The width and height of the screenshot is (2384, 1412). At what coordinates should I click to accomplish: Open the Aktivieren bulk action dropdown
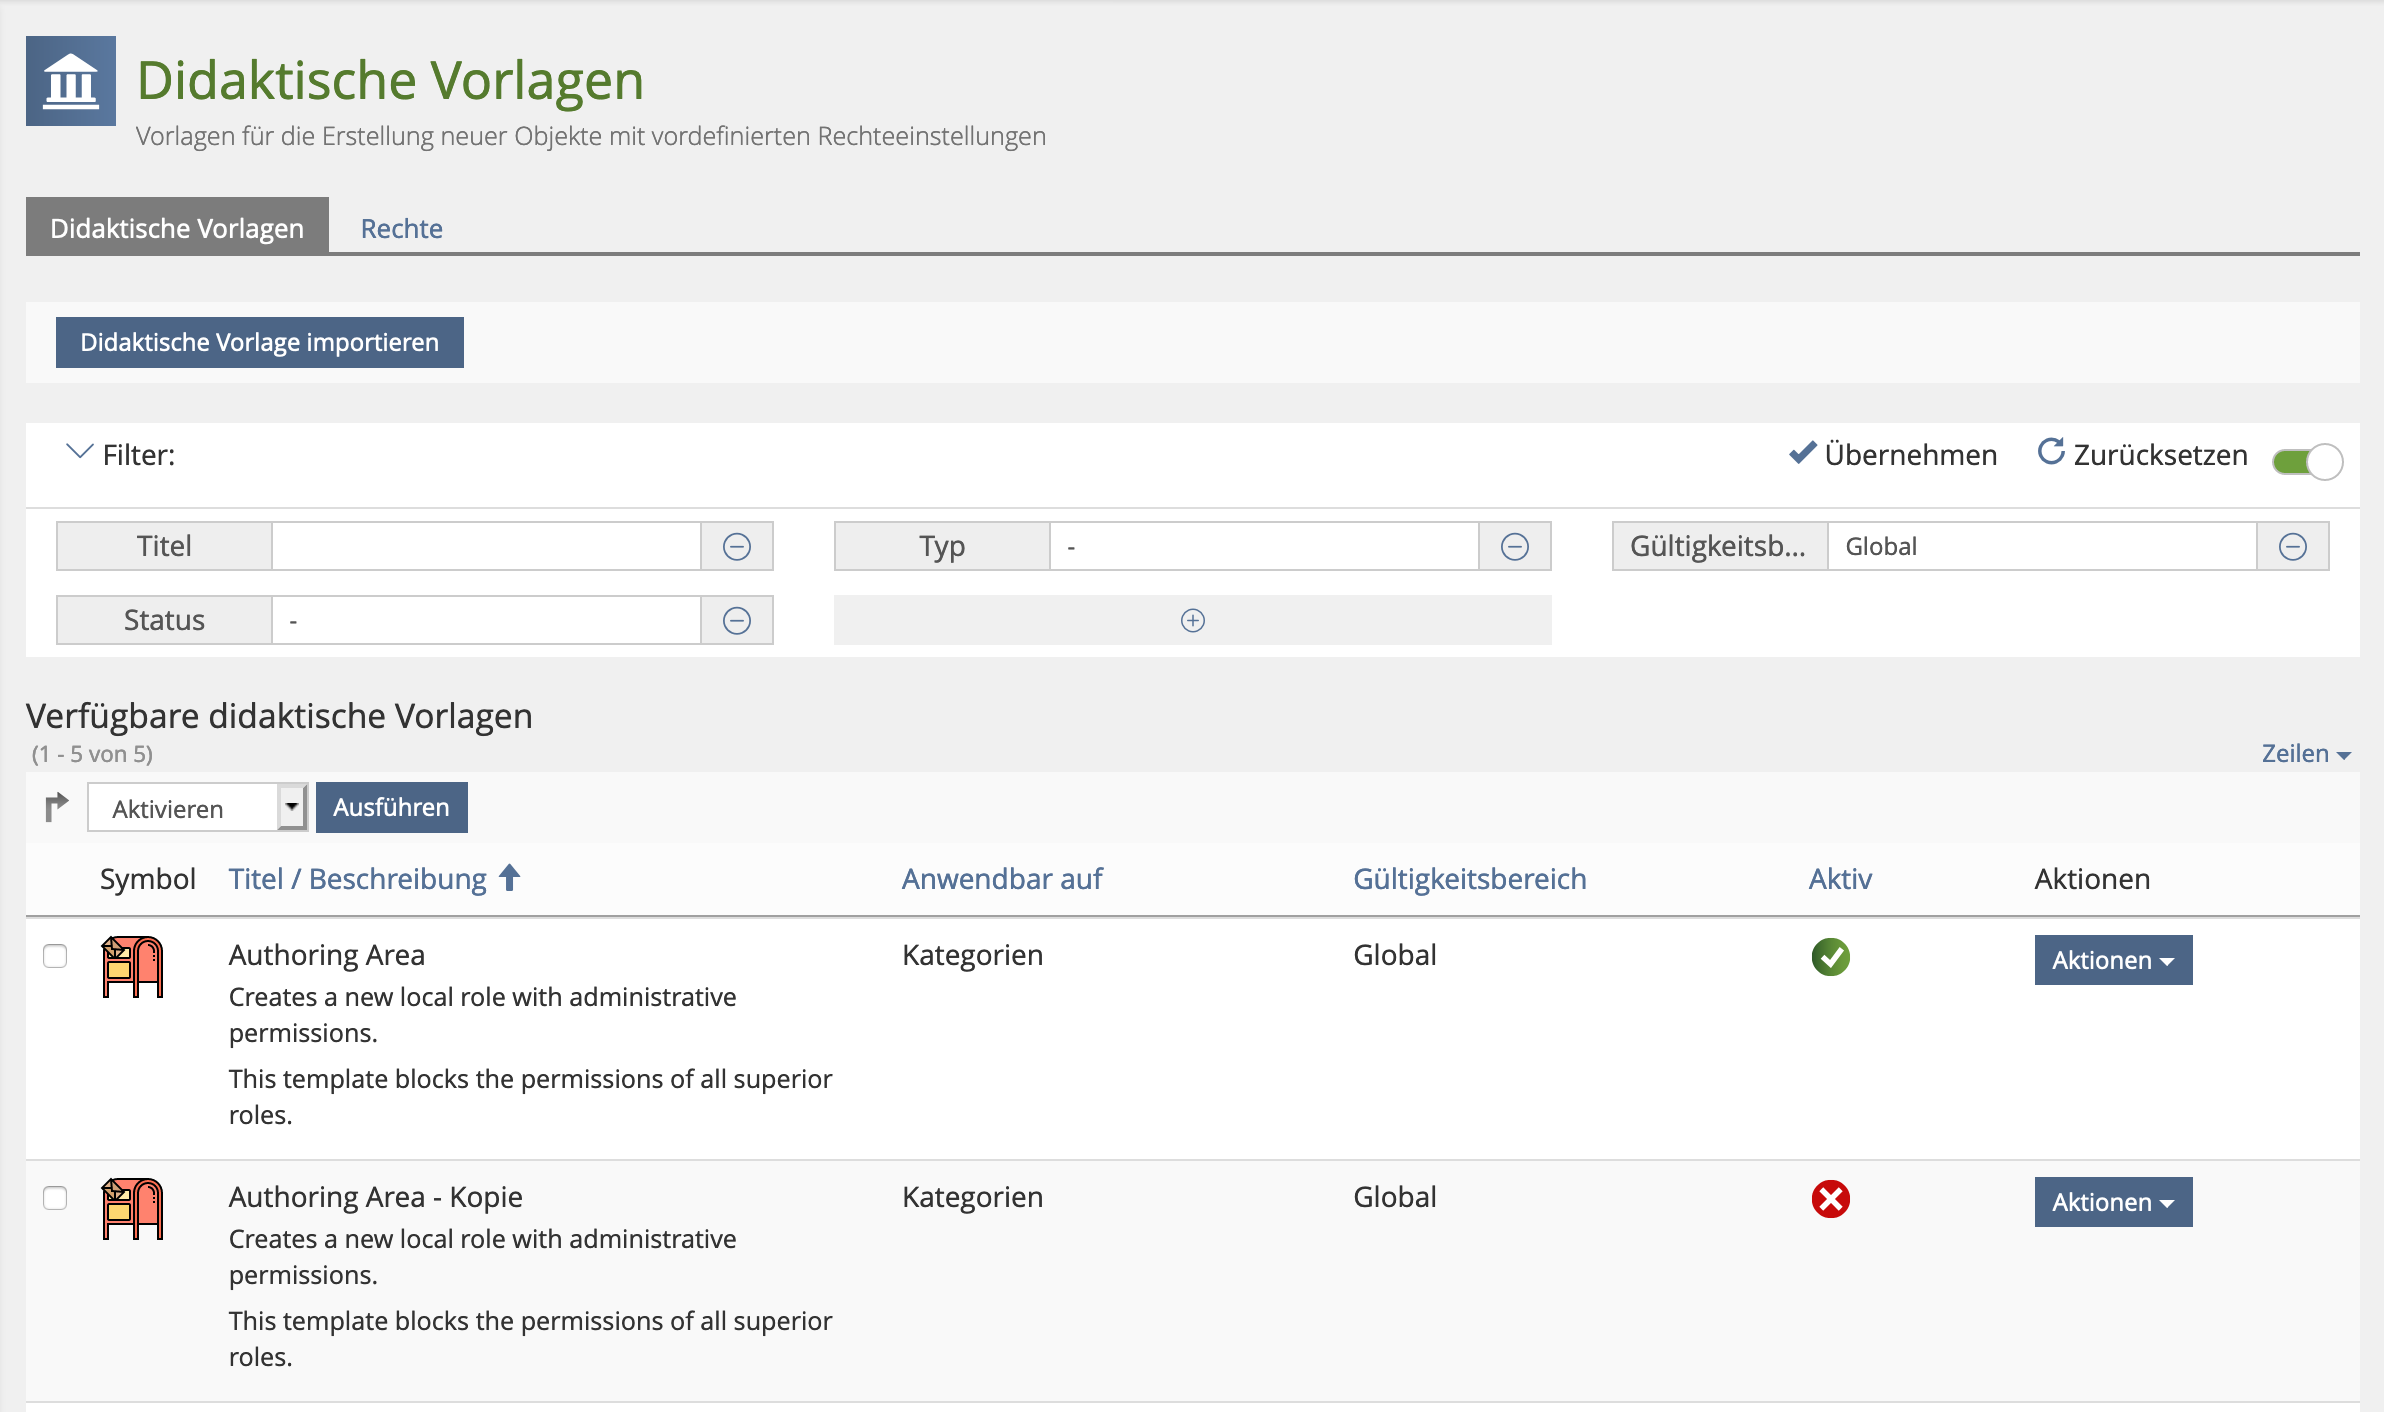(197, 808)
